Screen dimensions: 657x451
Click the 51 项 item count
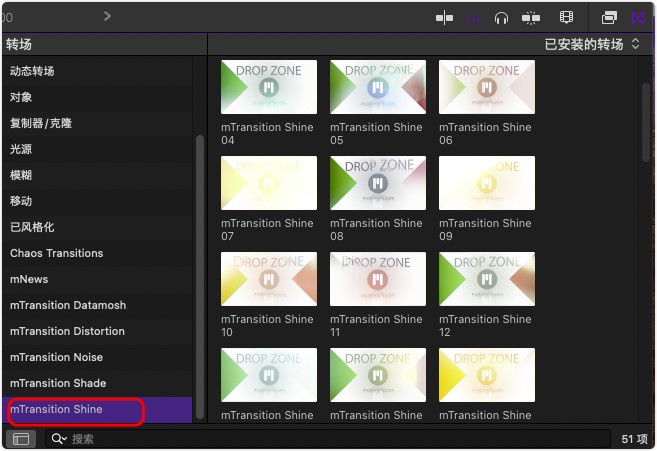(x=634, y=439)
